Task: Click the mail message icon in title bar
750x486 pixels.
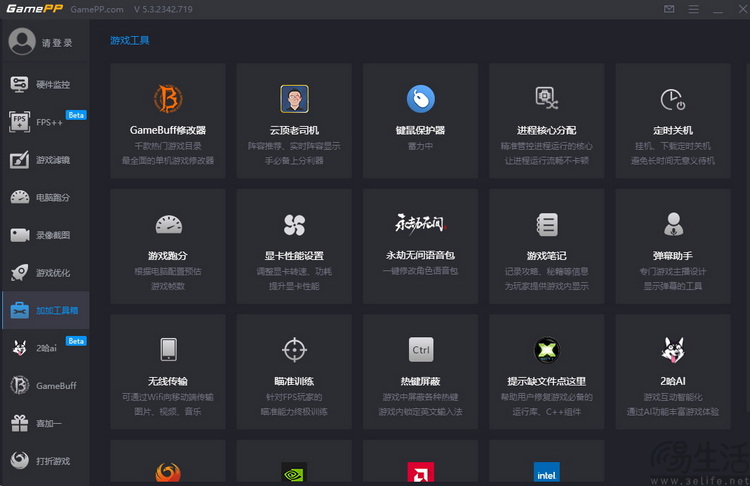Action: [668, 9]
